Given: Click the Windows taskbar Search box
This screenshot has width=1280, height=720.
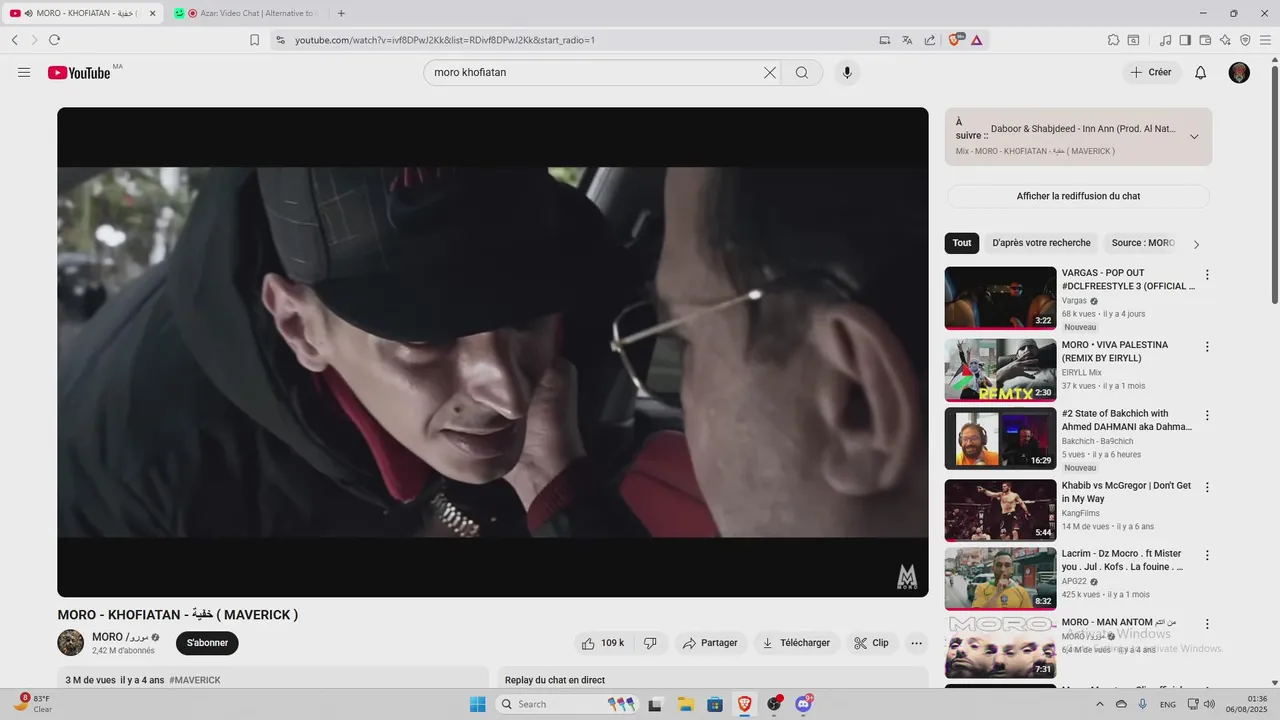Looking at the screenshot, I should (568, 704).
